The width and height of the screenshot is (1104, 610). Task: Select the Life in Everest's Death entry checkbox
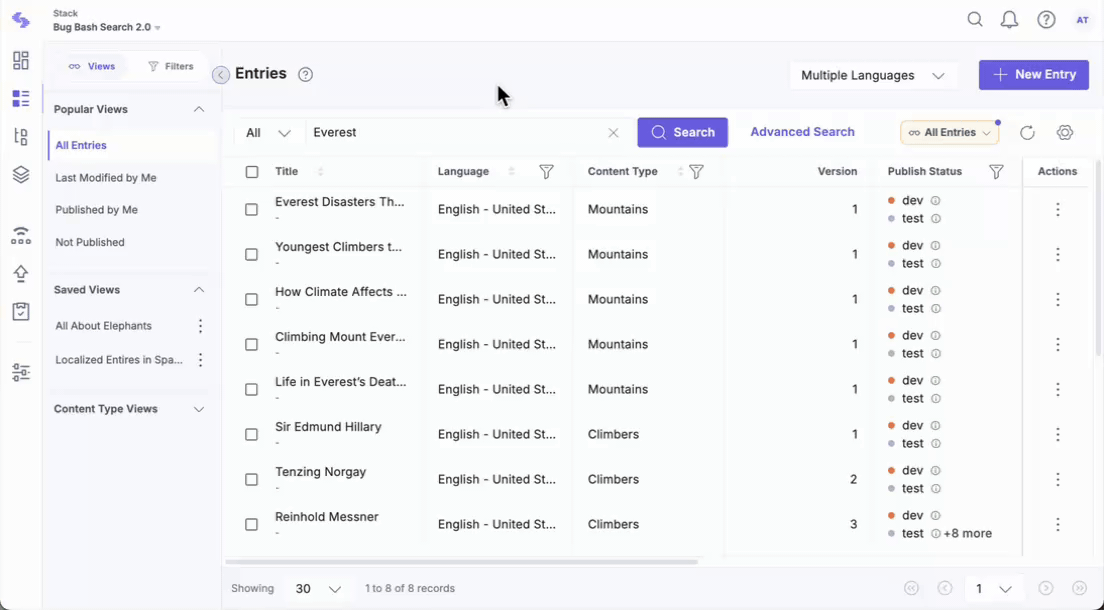251,390
